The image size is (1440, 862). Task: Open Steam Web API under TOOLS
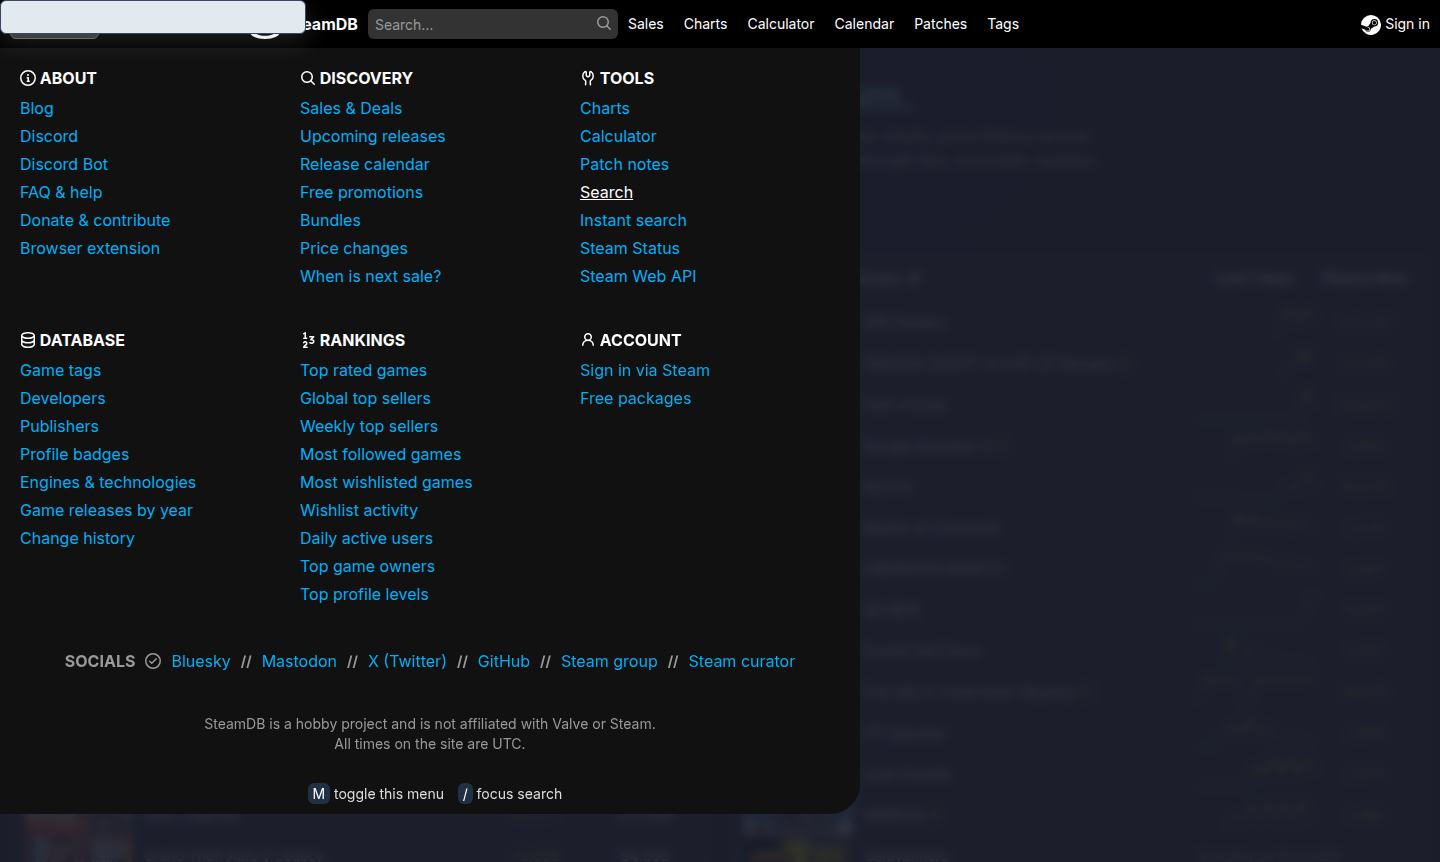[x=638, y=276]
